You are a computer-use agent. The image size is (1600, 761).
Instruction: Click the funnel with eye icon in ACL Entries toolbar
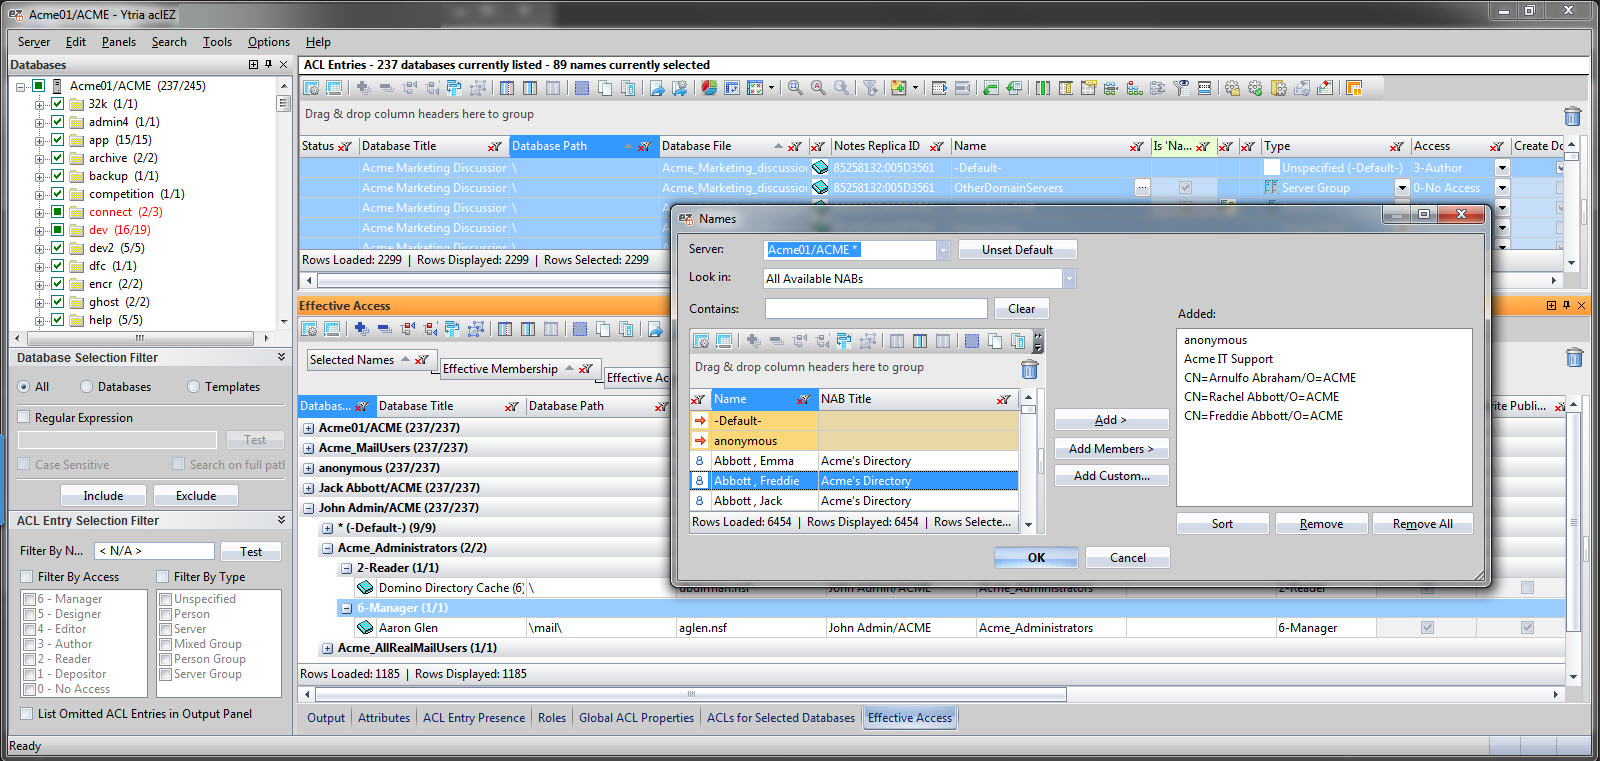[x=1181, y=88]
